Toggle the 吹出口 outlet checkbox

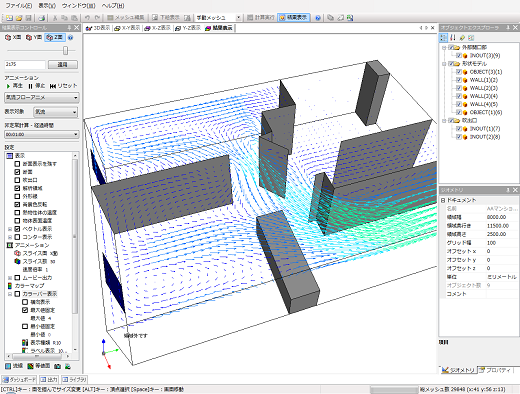pos(17,180)
